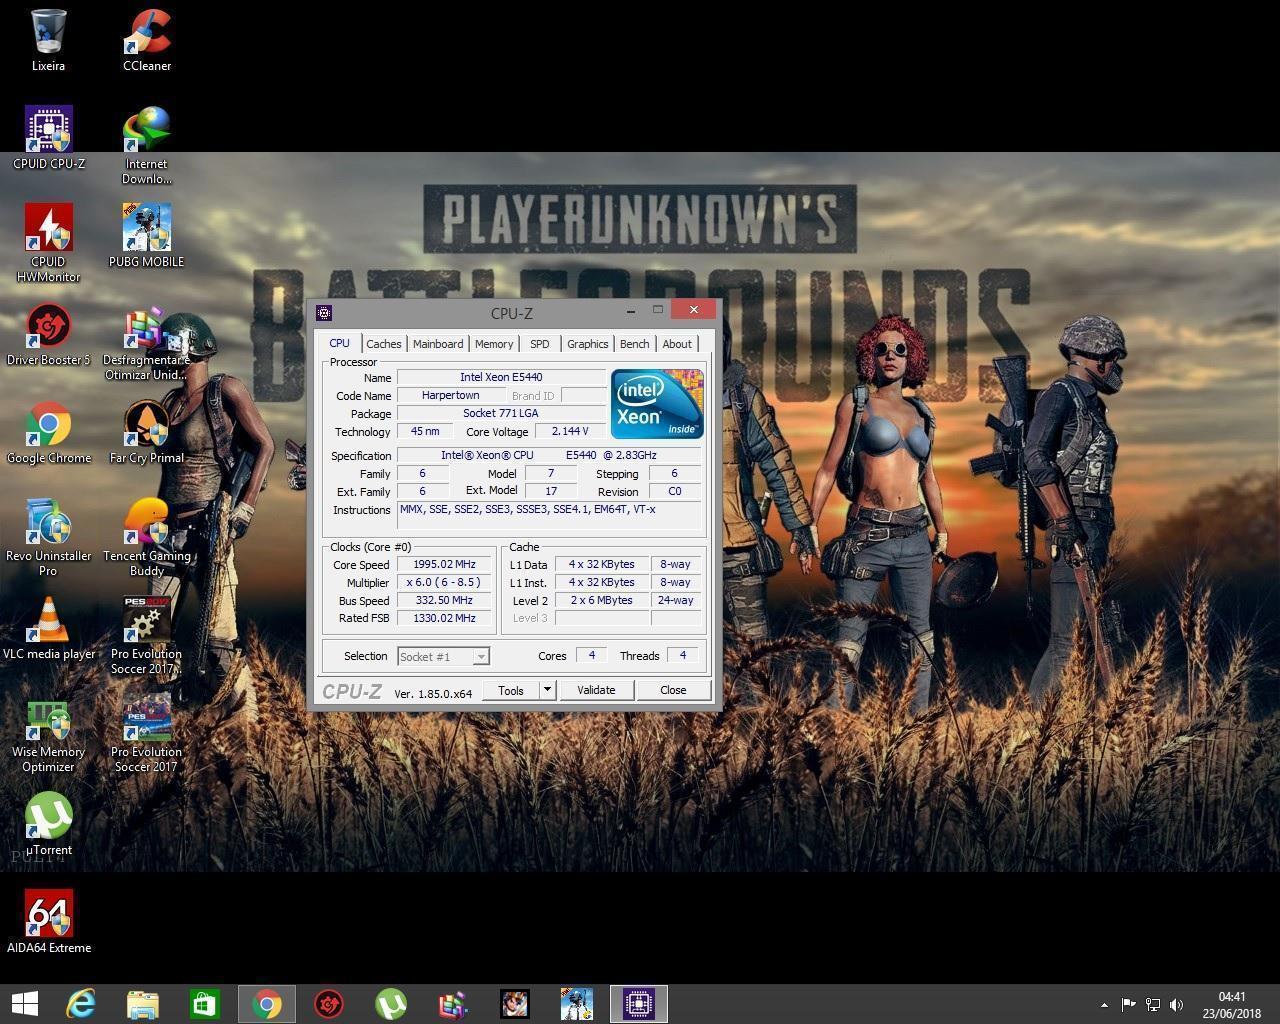Screen dimensions: 1280x1024
Task: Select the PUBG MOBILE desktop shortcut
Action: click(147, 236)
